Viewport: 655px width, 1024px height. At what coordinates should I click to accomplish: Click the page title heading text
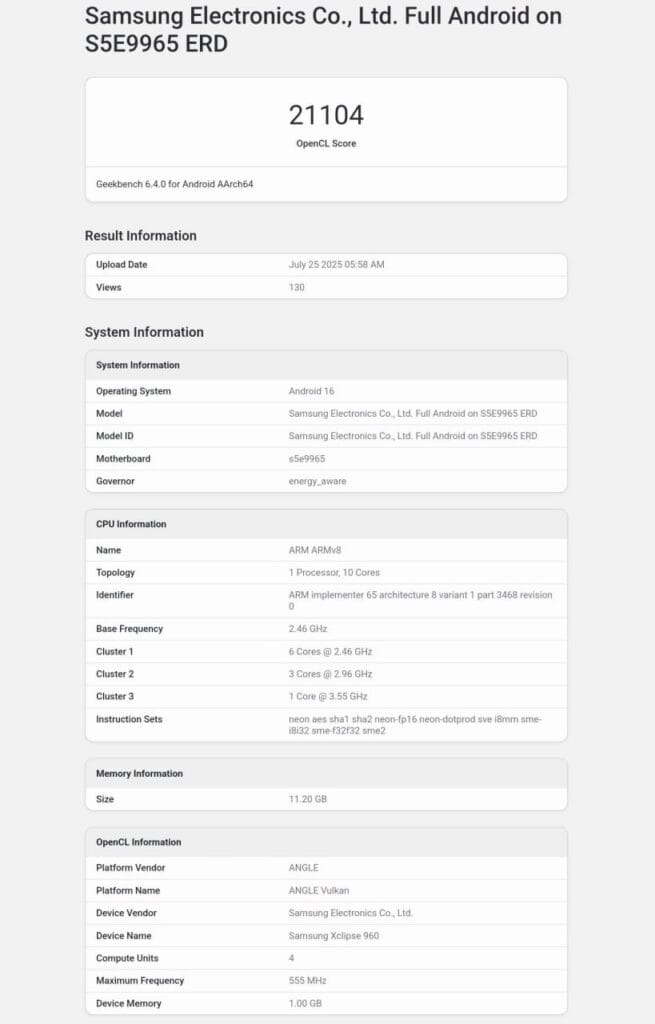[x=322, y=30]
